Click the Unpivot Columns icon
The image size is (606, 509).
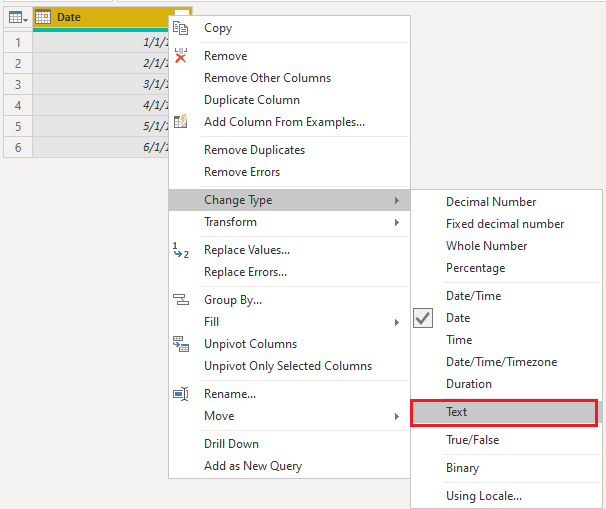tap(180, 344)
